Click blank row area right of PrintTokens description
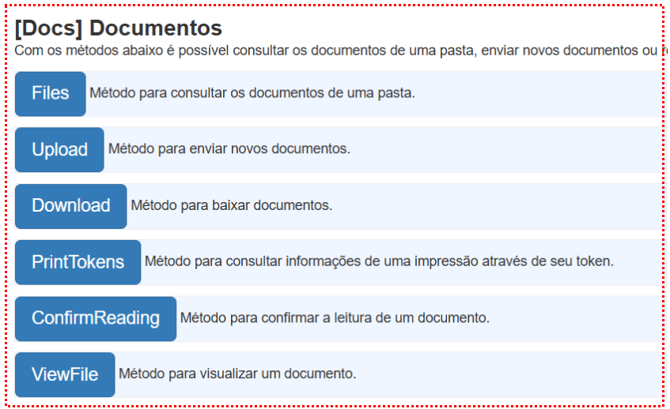The width and height of the screenshot is (670, 409). (x=640, y=262)
